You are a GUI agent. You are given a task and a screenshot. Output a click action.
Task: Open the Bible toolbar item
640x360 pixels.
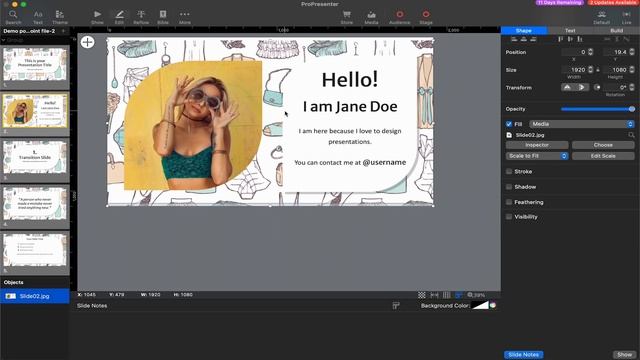point(163,17)
